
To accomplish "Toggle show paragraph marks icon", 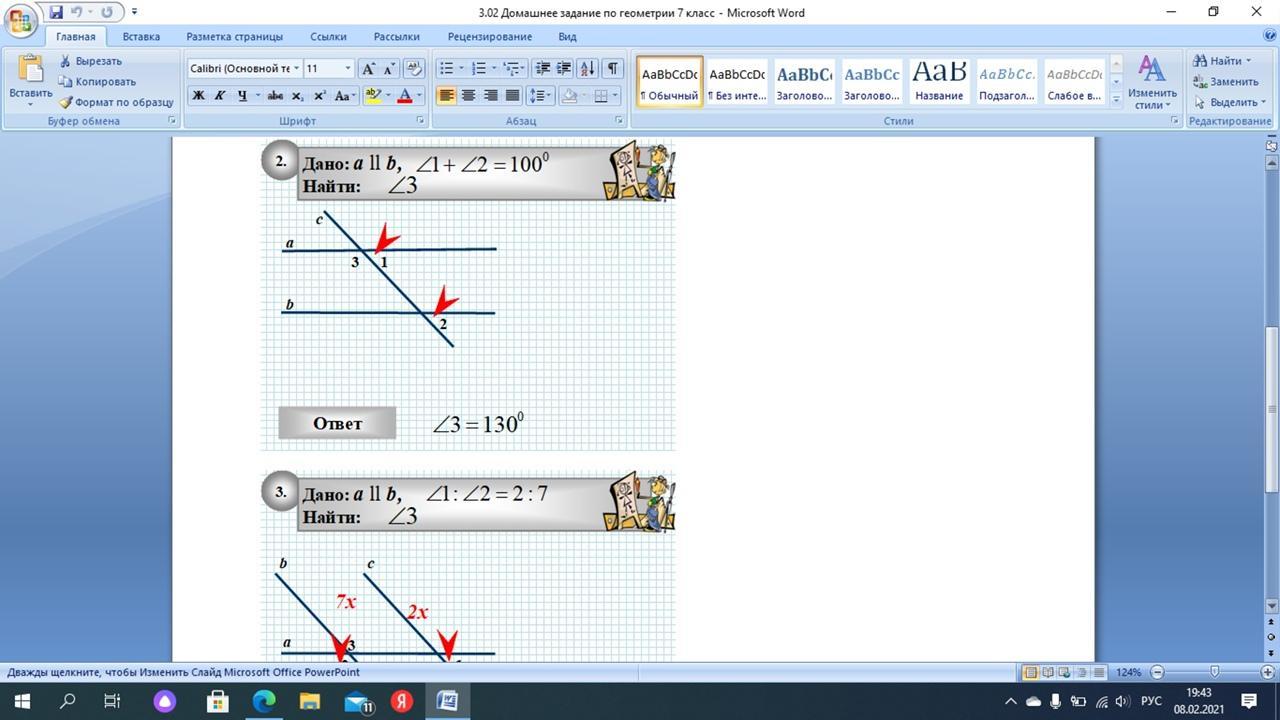I will point(612,69).
